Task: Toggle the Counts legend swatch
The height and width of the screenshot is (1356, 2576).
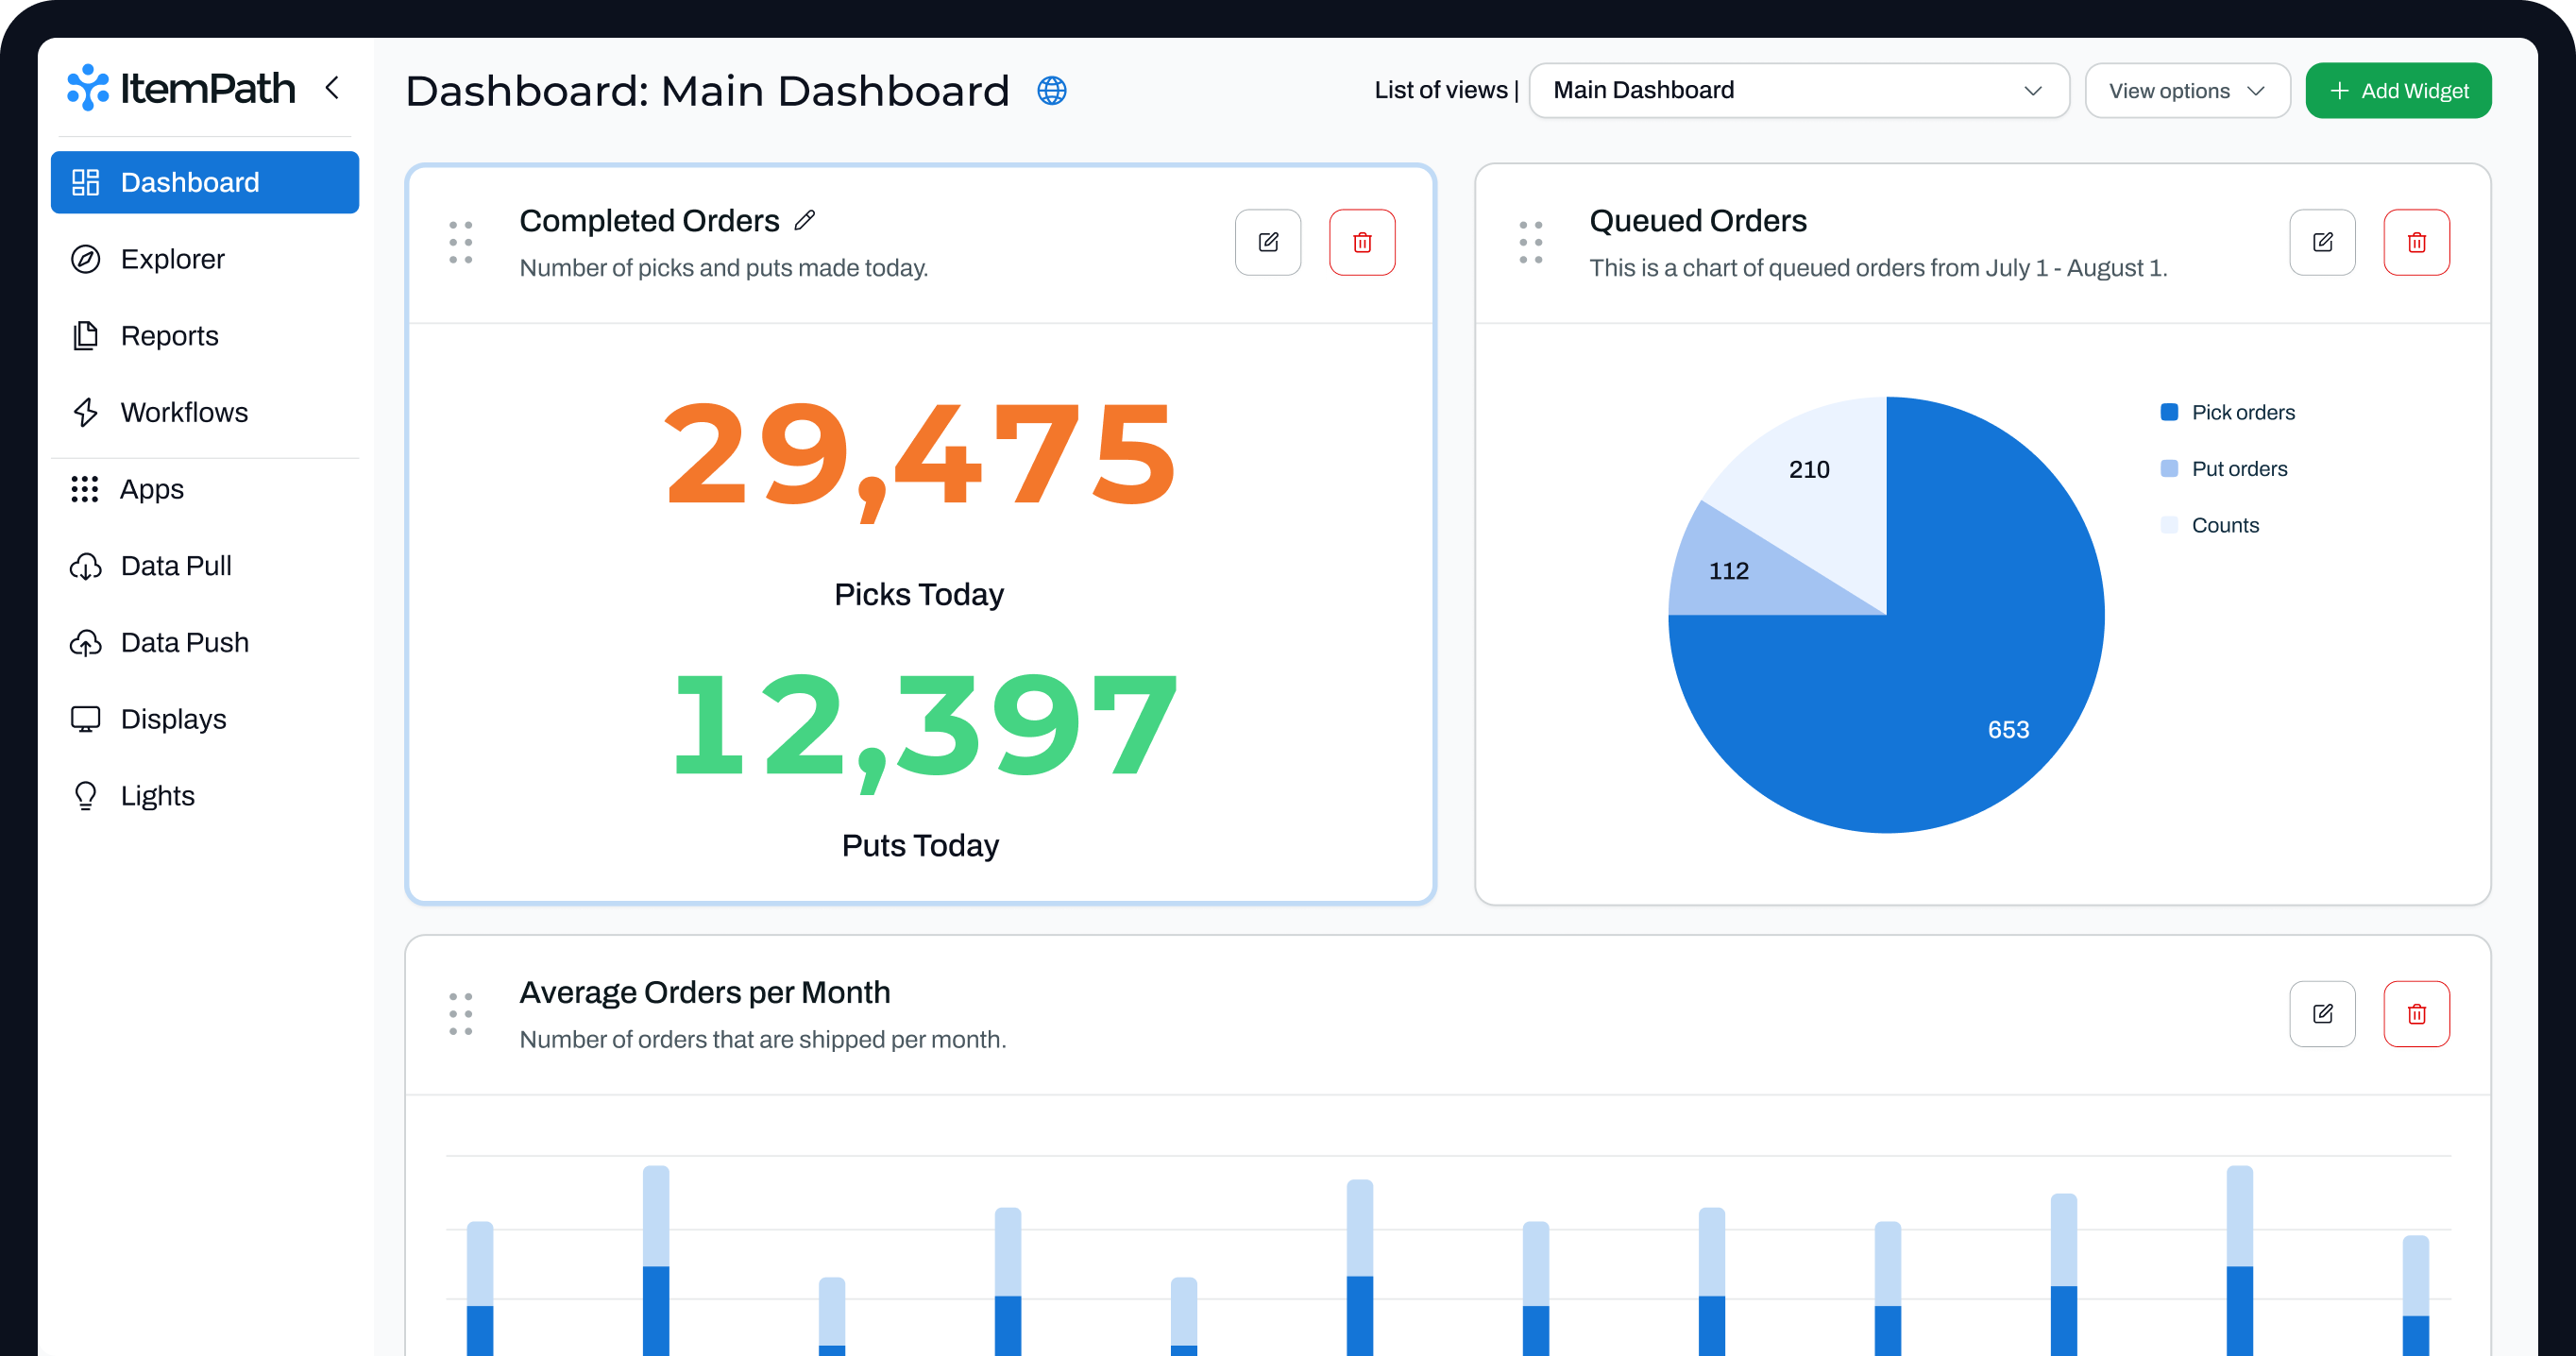Action: [x=2169, y=525]
